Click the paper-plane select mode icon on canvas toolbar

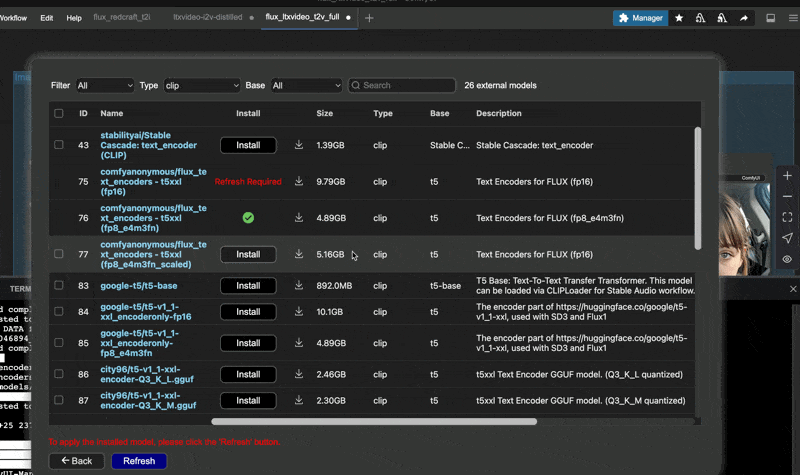(787, 238)
